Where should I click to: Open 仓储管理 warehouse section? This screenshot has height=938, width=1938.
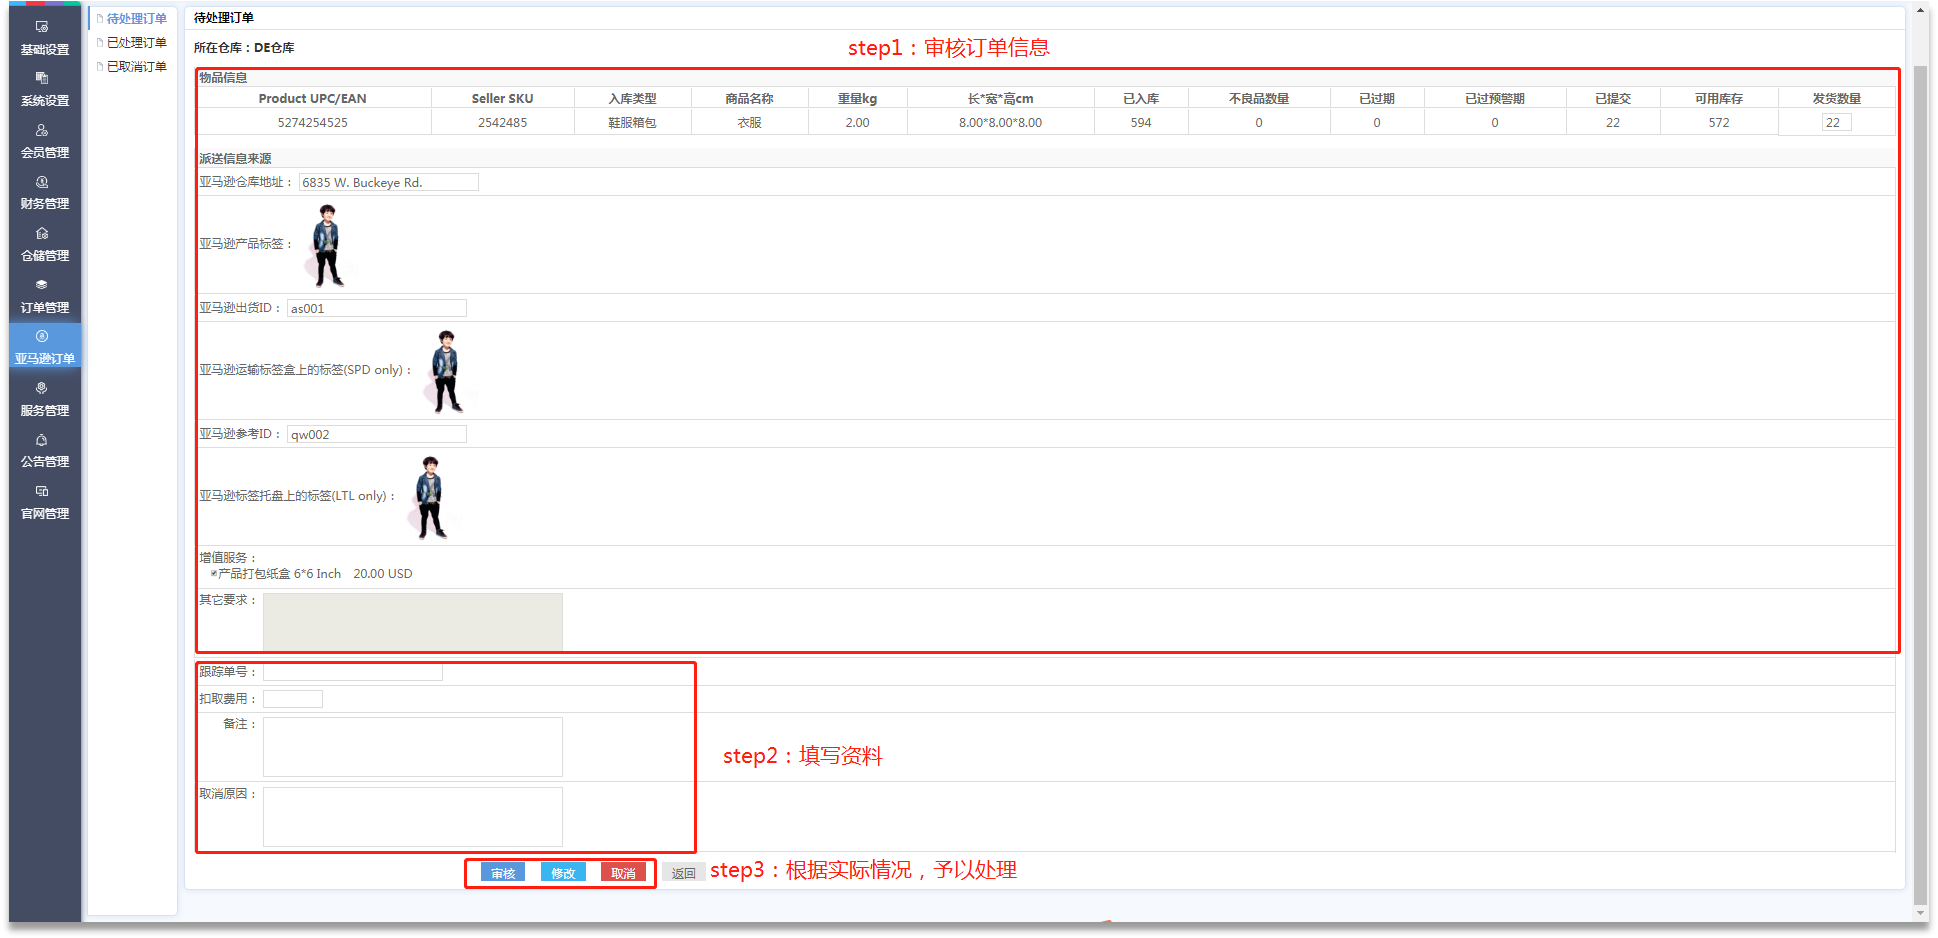tap(45, 245)
